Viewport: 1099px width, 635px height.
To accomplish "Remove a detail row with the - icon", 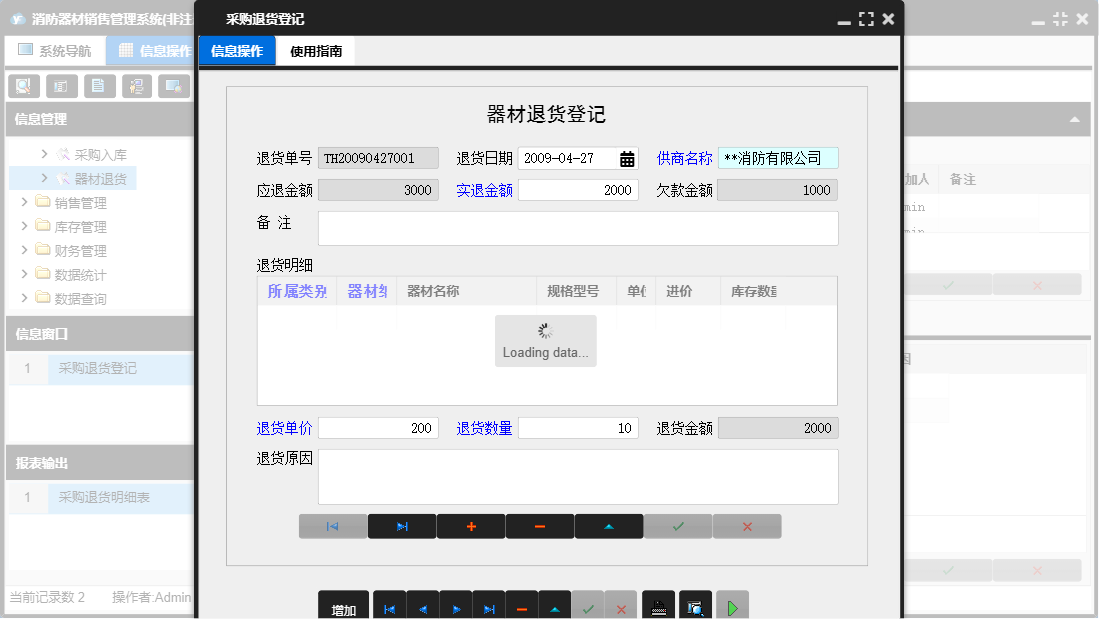I will click(540, 526).
